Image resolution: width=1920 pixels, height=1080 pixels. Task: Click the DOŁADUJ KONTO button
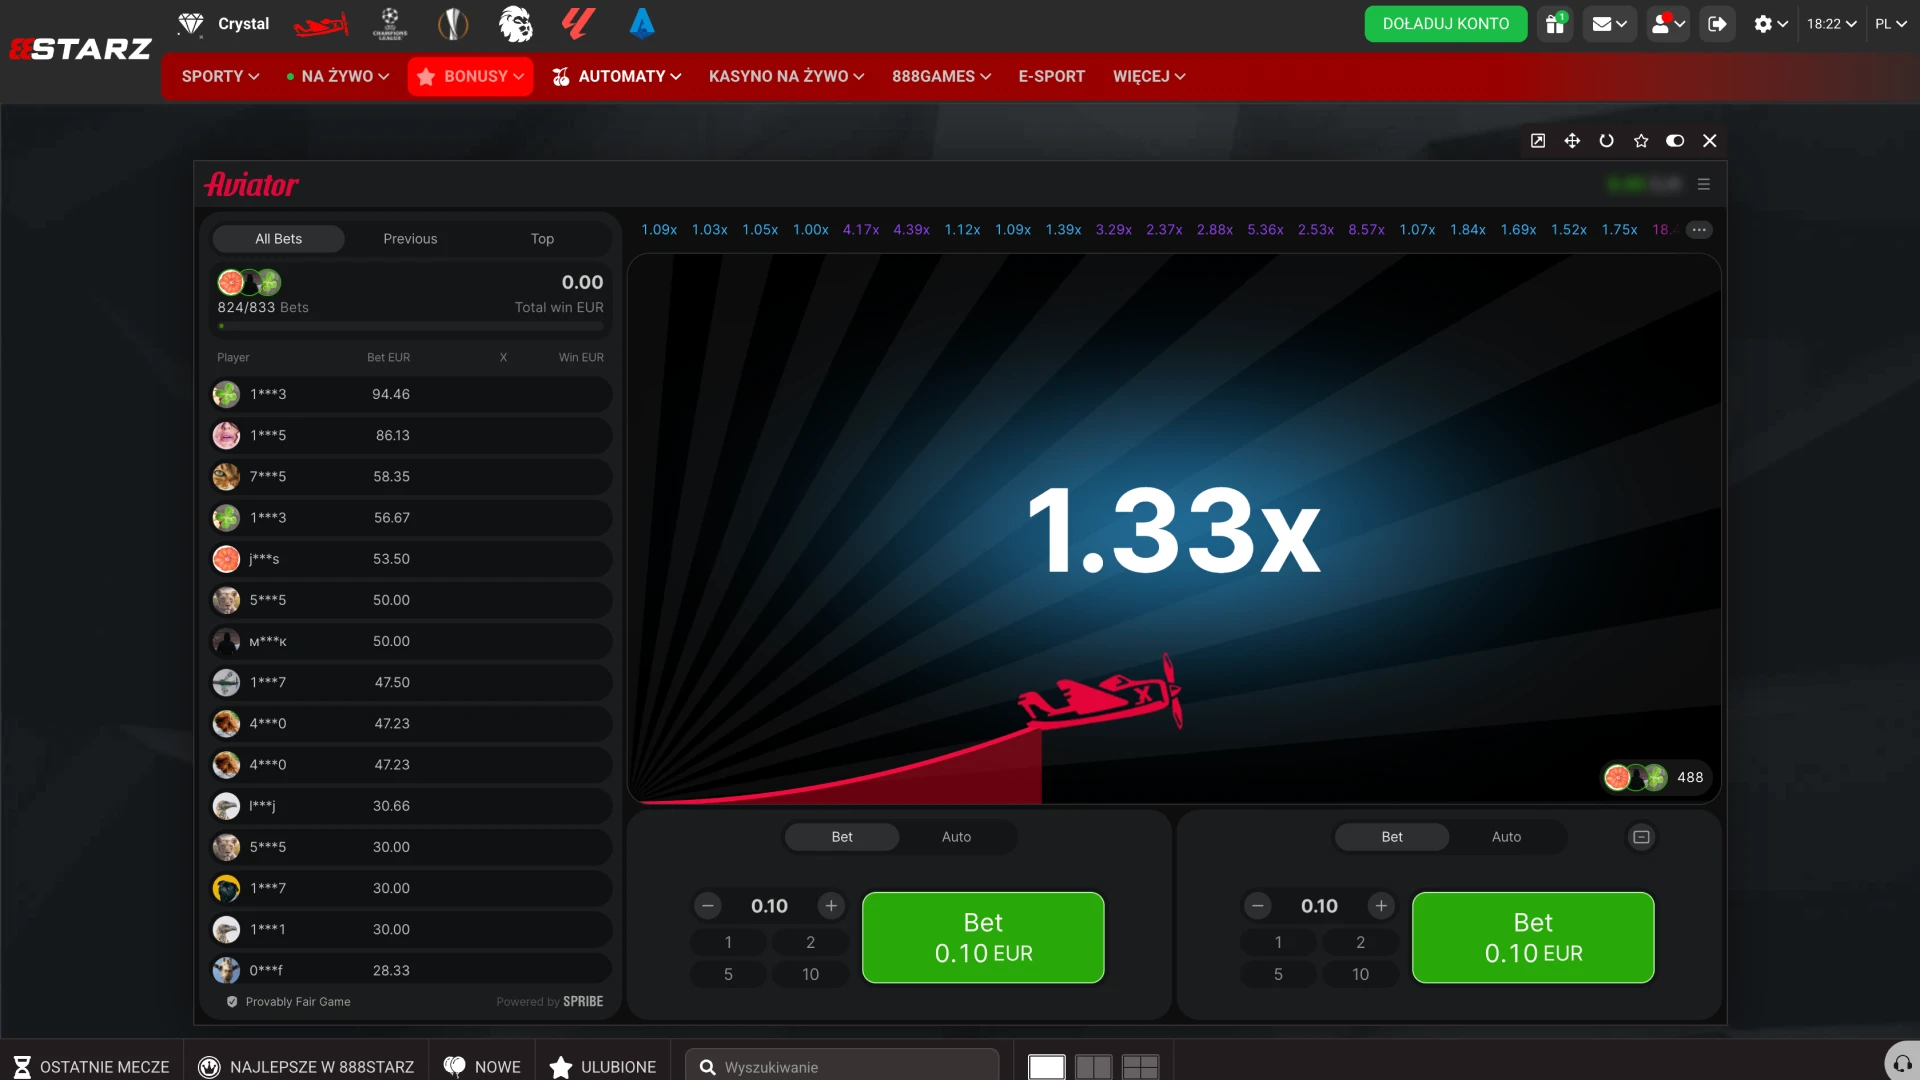pyautogui.click(x=1446, y=24)
